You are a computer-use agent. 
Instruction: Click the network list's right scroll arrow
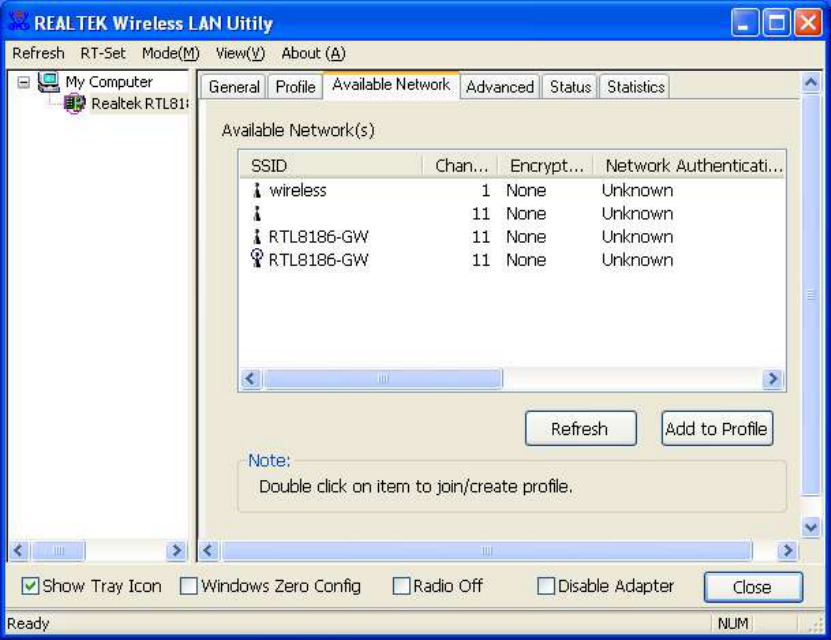pyautogui.click(x=773, y=378)
